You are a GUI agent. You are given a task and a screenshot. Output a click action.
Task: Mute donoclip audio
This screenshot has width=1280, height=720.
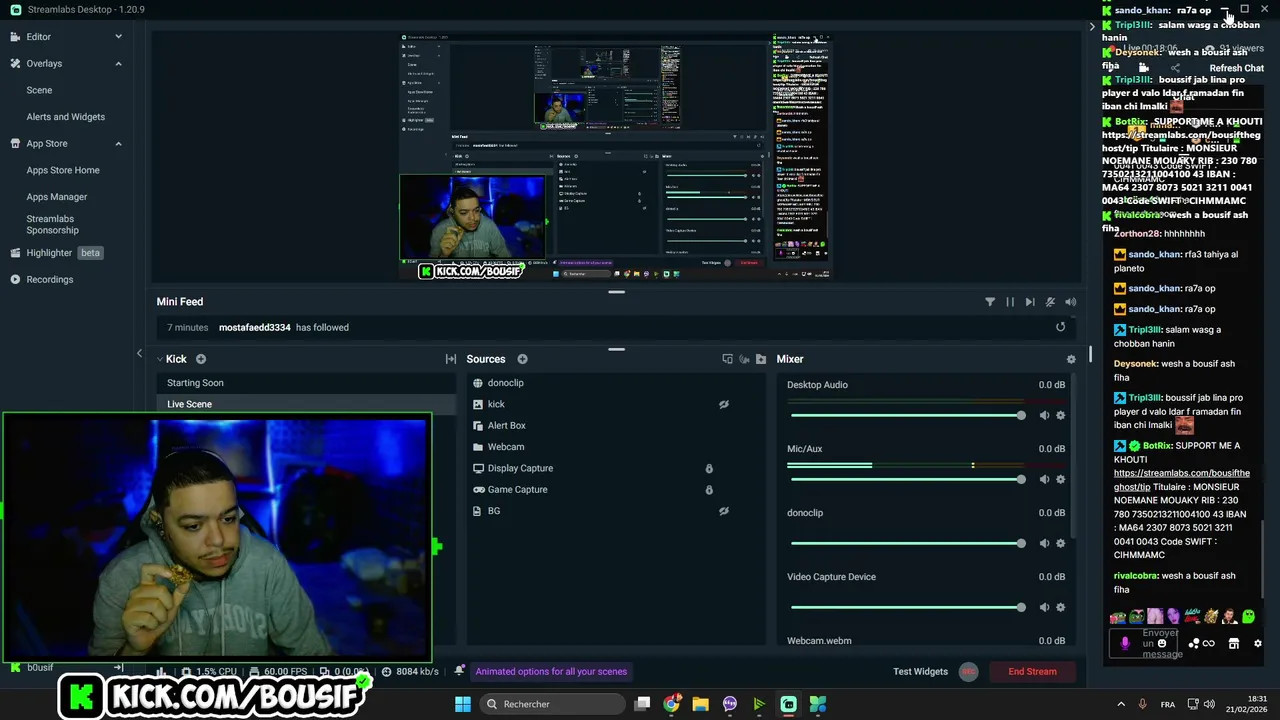(x=1044, y=543)
